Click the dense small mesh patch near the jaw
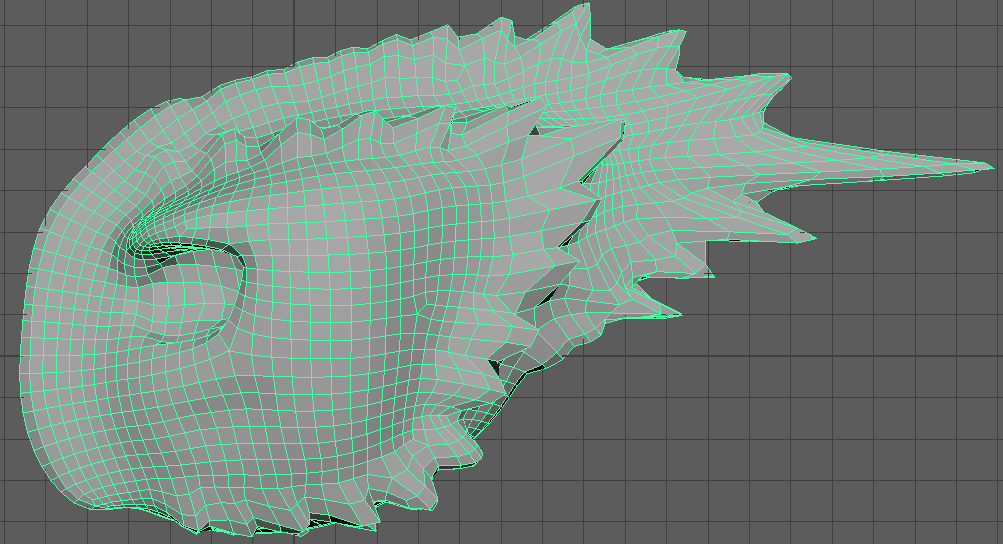The height and width of the screenshot is (544, 1003). pos(481,416)
